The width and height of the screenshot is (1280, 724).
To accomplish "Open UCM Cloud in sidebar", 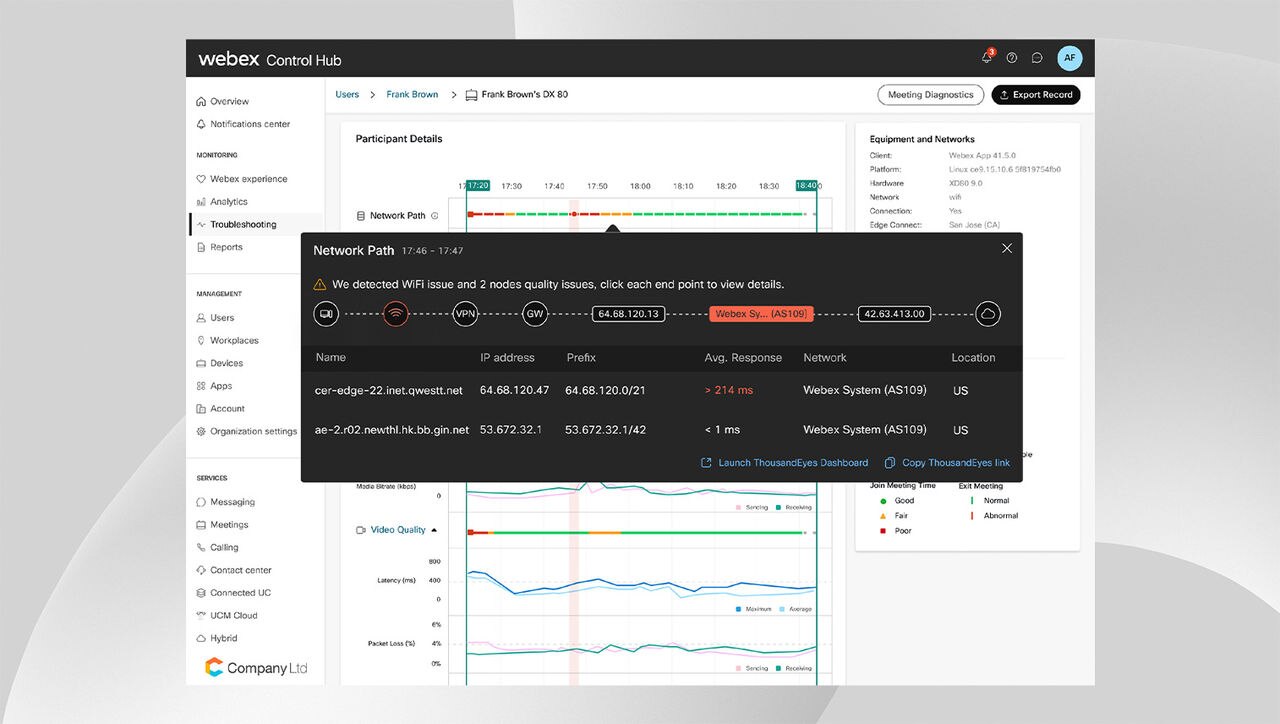I will click(226, 616).
